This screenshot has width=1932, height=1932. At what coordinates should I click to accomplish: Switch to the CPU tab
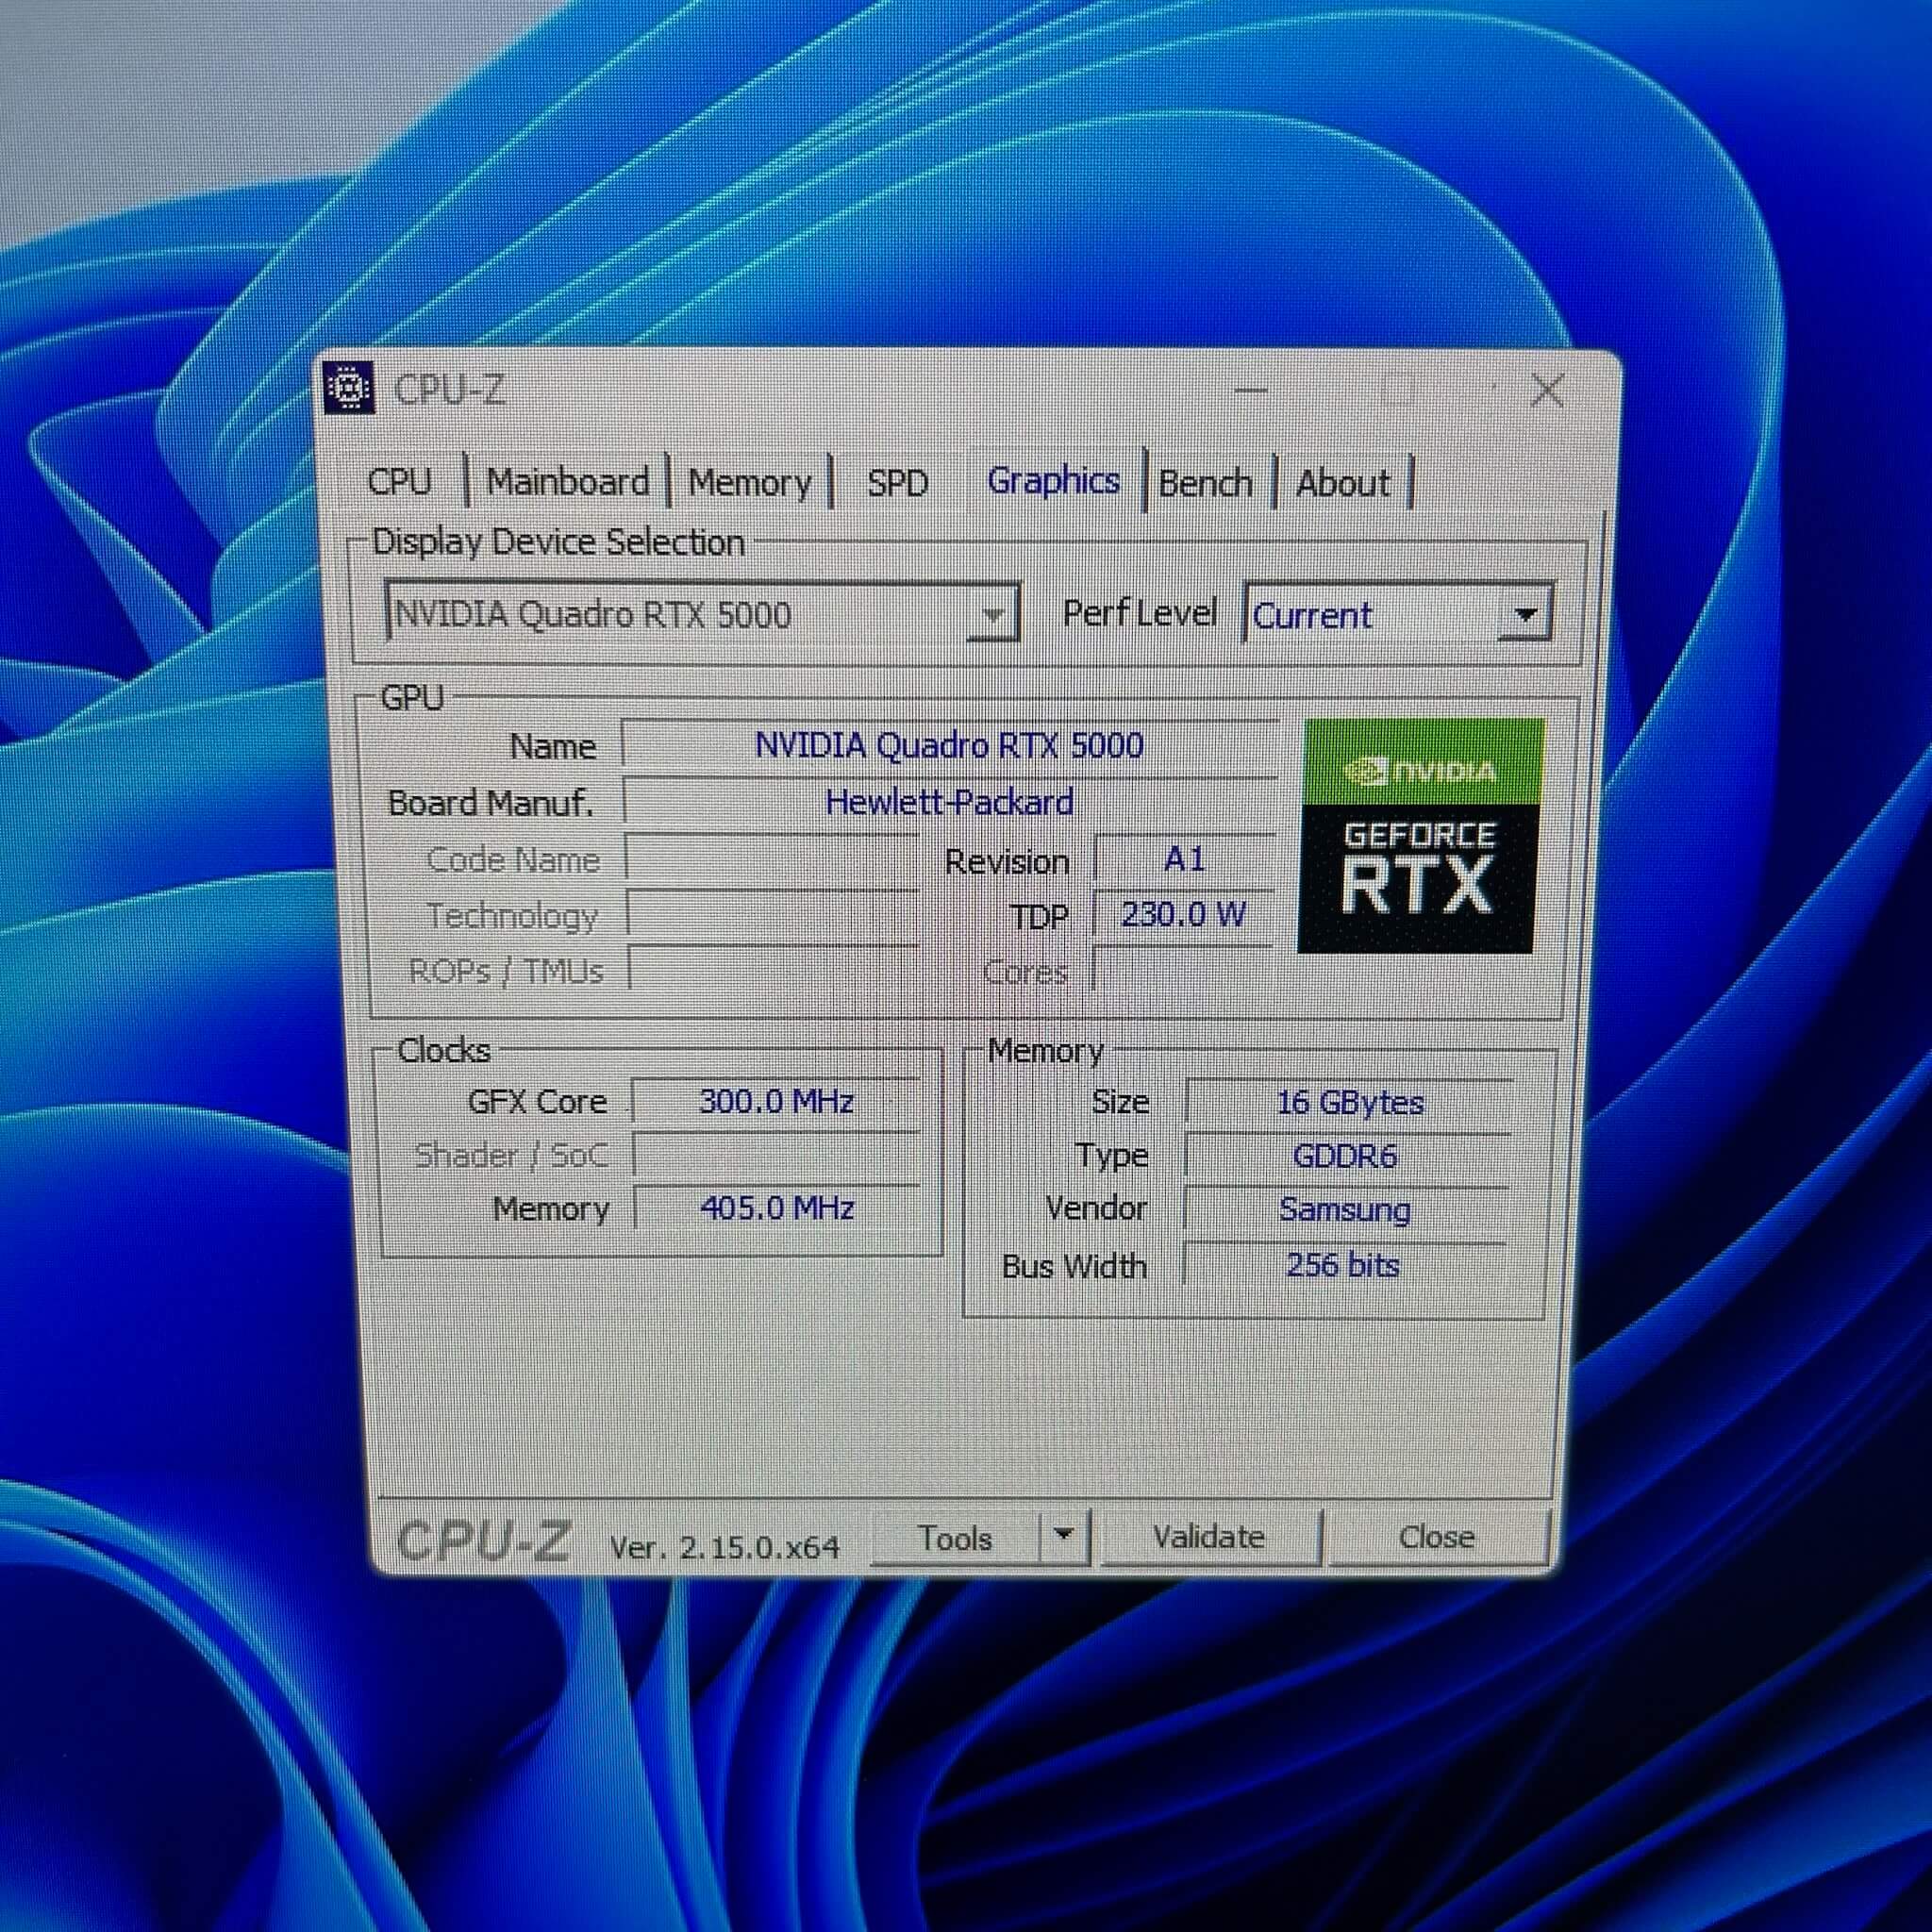[x=400, y=482]
